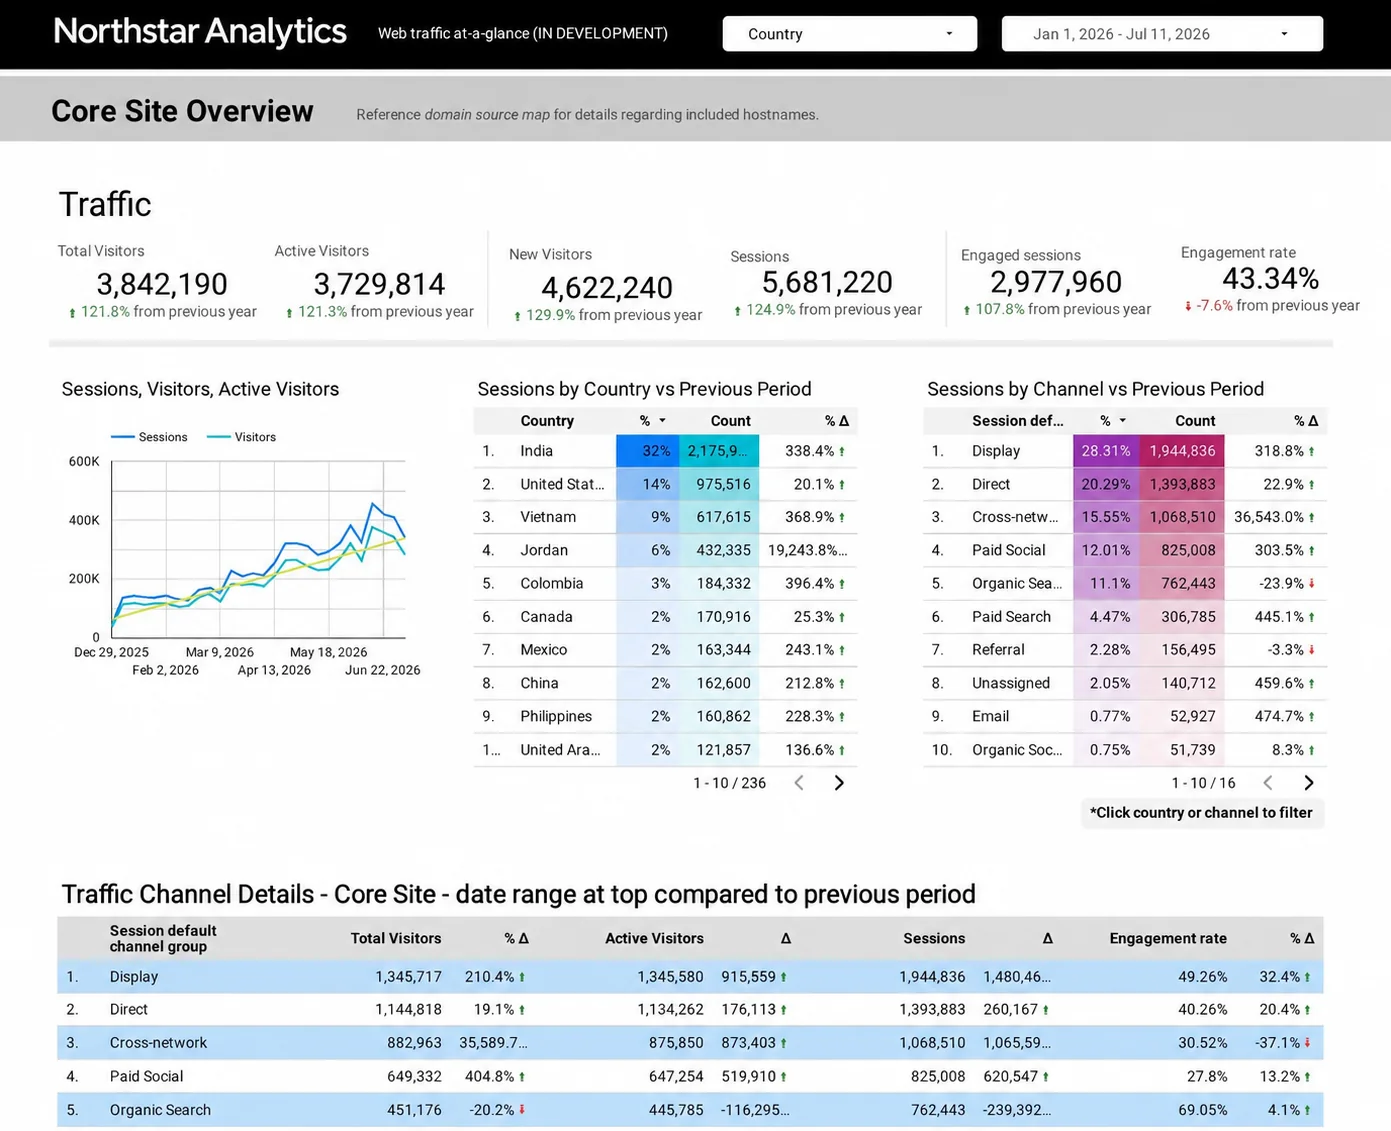Filter by Direct in Sessions by Channel table
This screenshot has width=1391, height=1131.
point(991,484)
